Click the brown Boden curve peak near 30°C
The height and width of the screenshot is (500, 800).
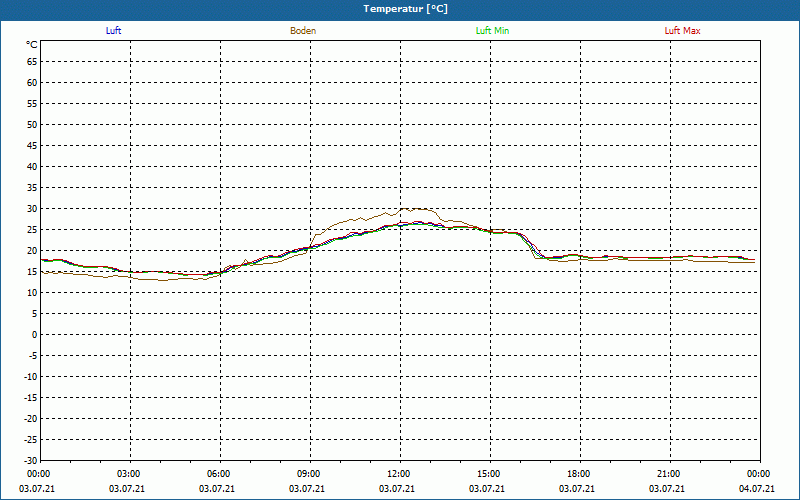click(418, 209)
